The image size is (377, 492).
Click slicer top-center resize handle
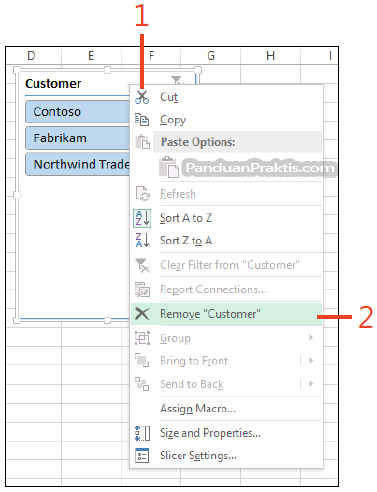(x=107, y=70)
